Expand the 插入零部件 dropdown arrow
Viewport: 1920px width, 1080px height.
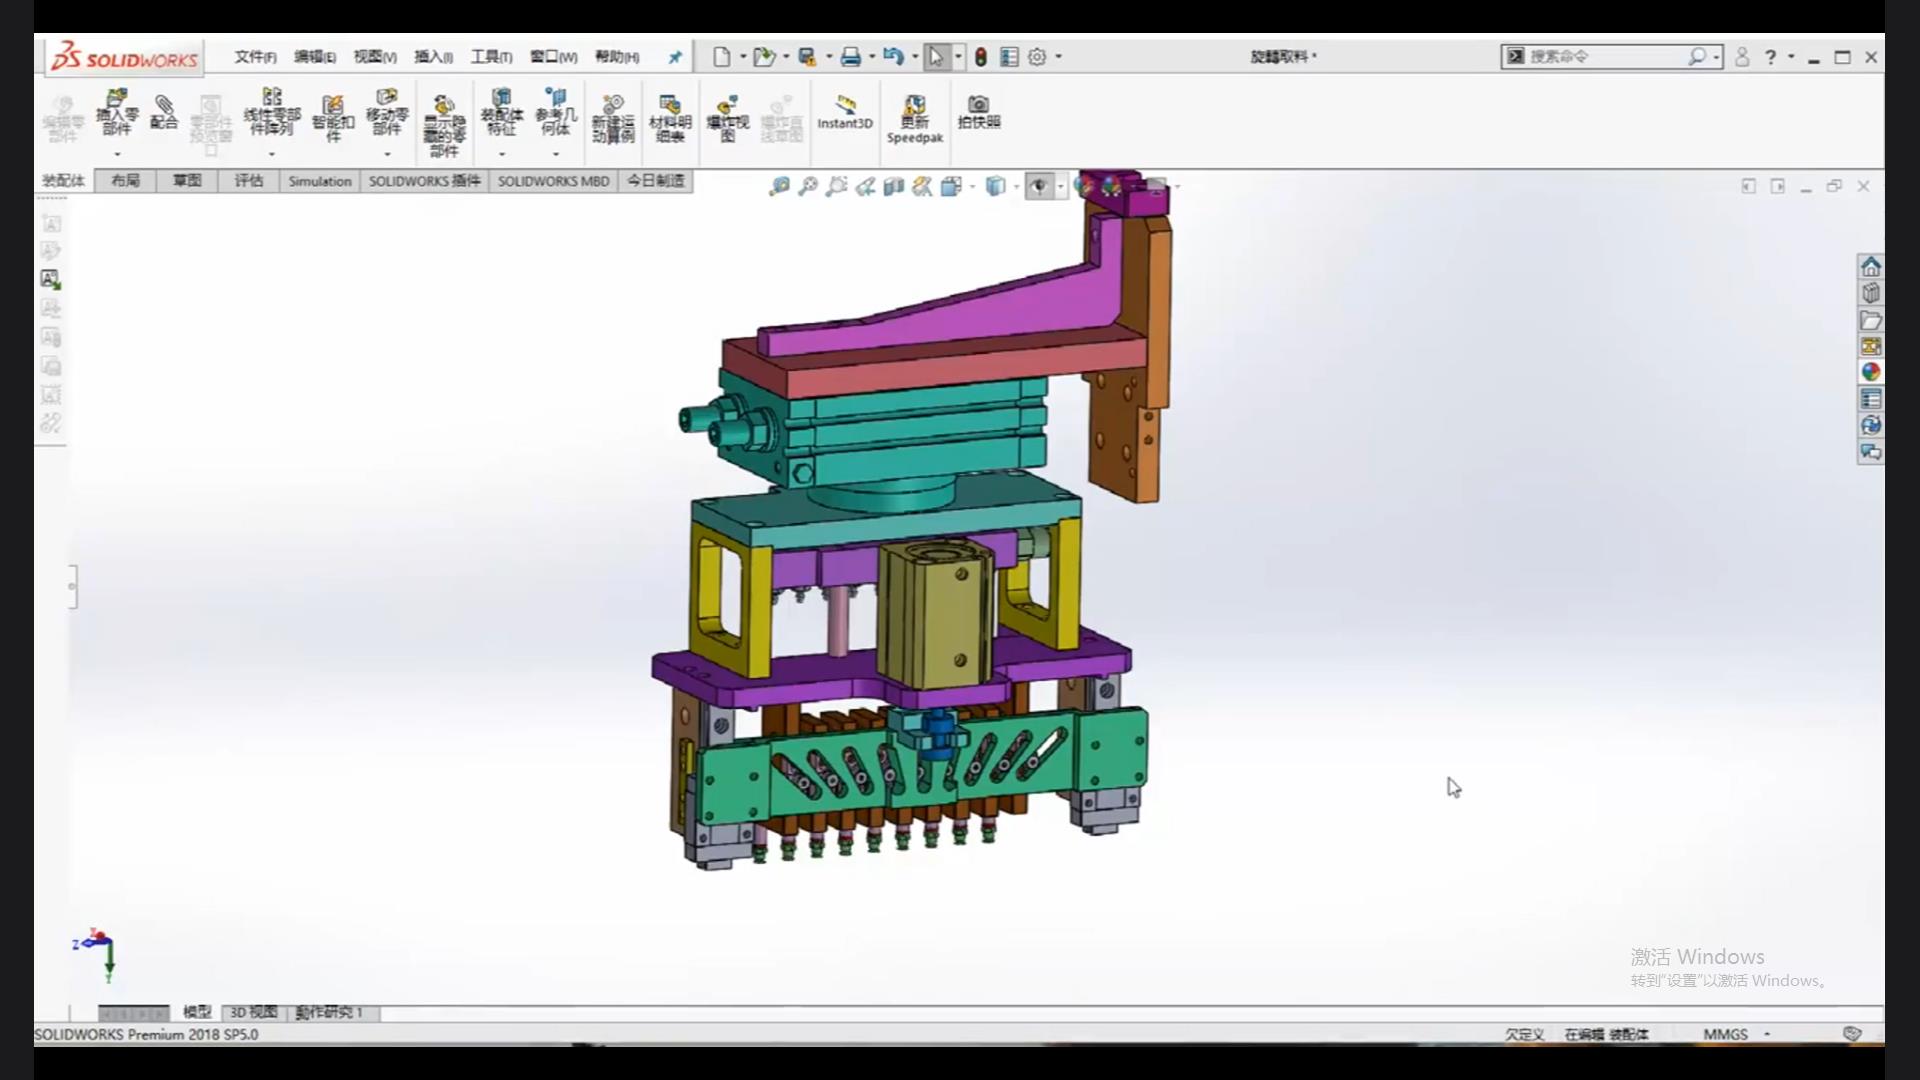[x=117, y=154]
